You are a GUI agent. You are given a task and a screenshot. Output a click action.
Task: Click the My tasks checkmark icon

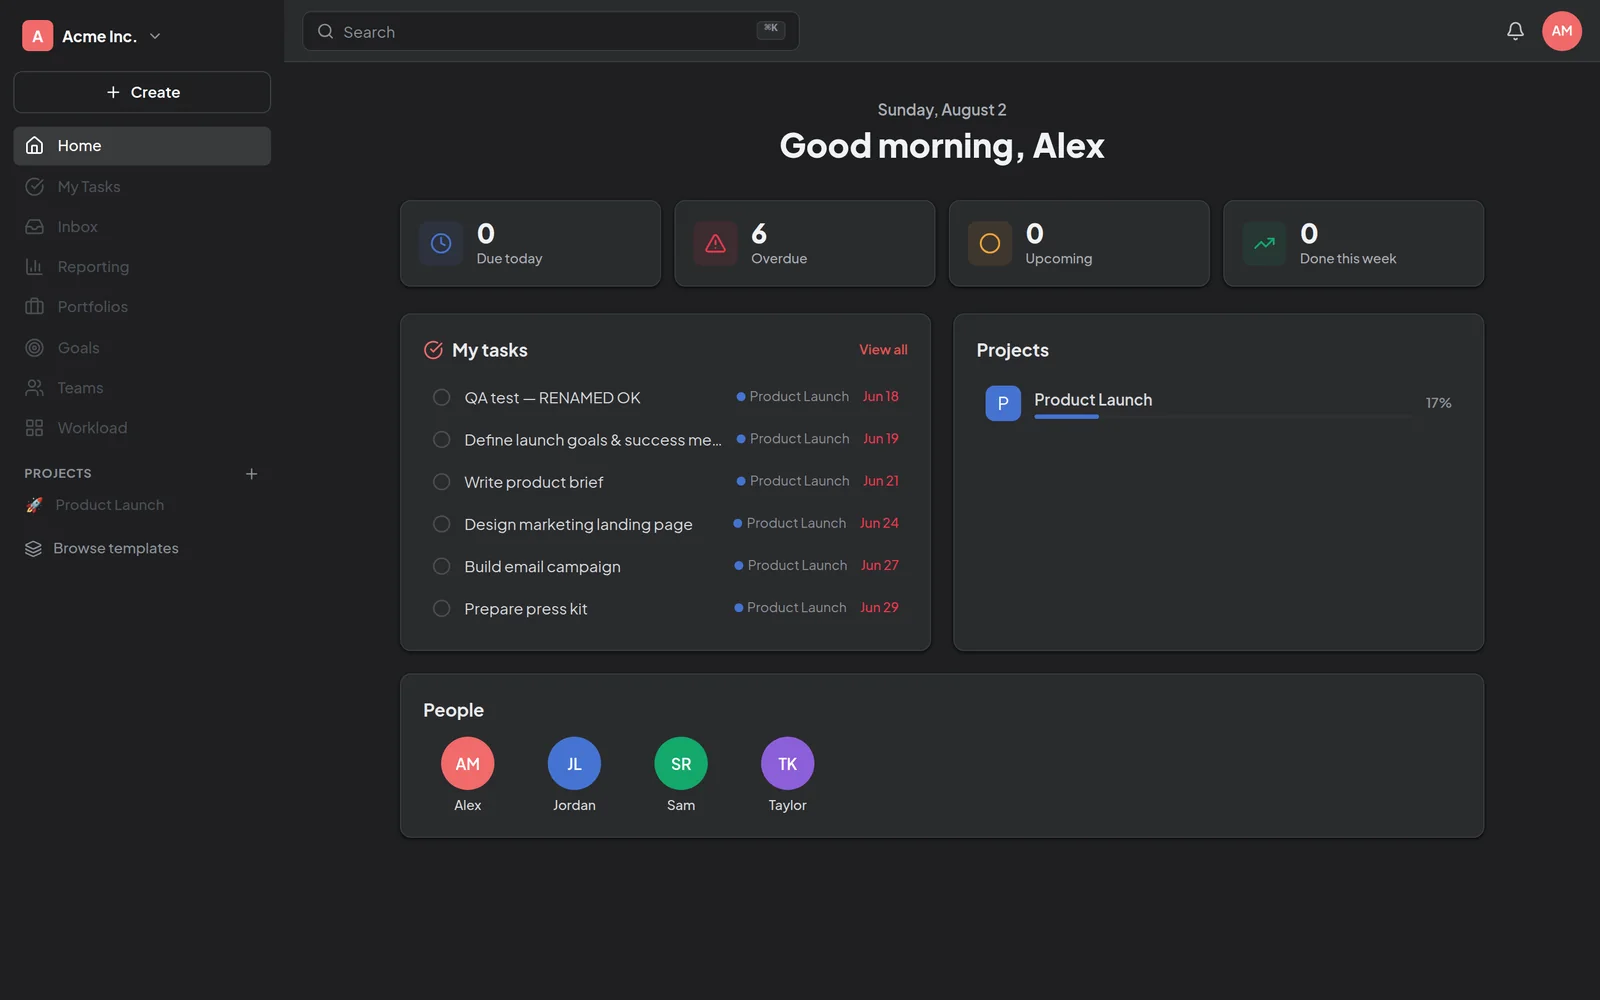433,350
